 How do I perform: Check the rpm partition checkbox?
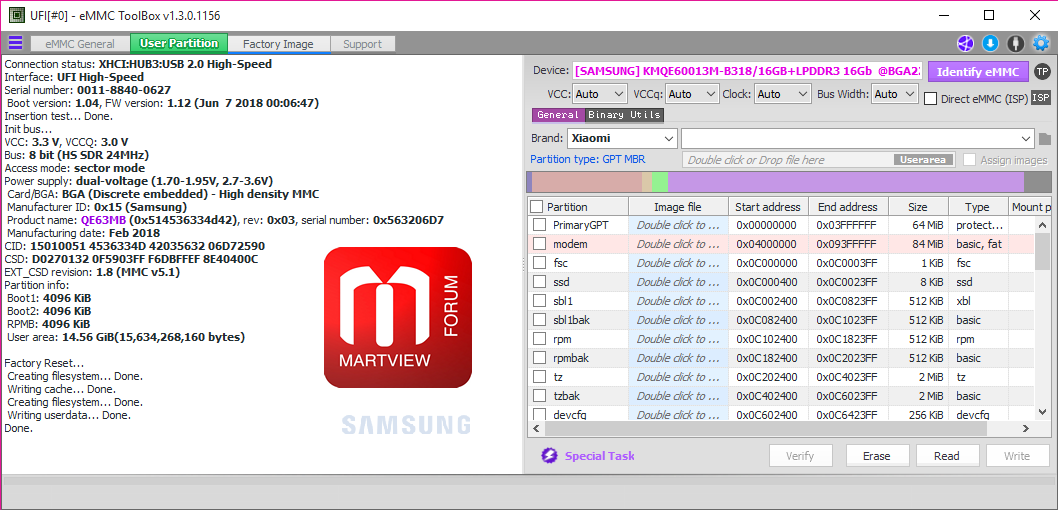[540, 339]
